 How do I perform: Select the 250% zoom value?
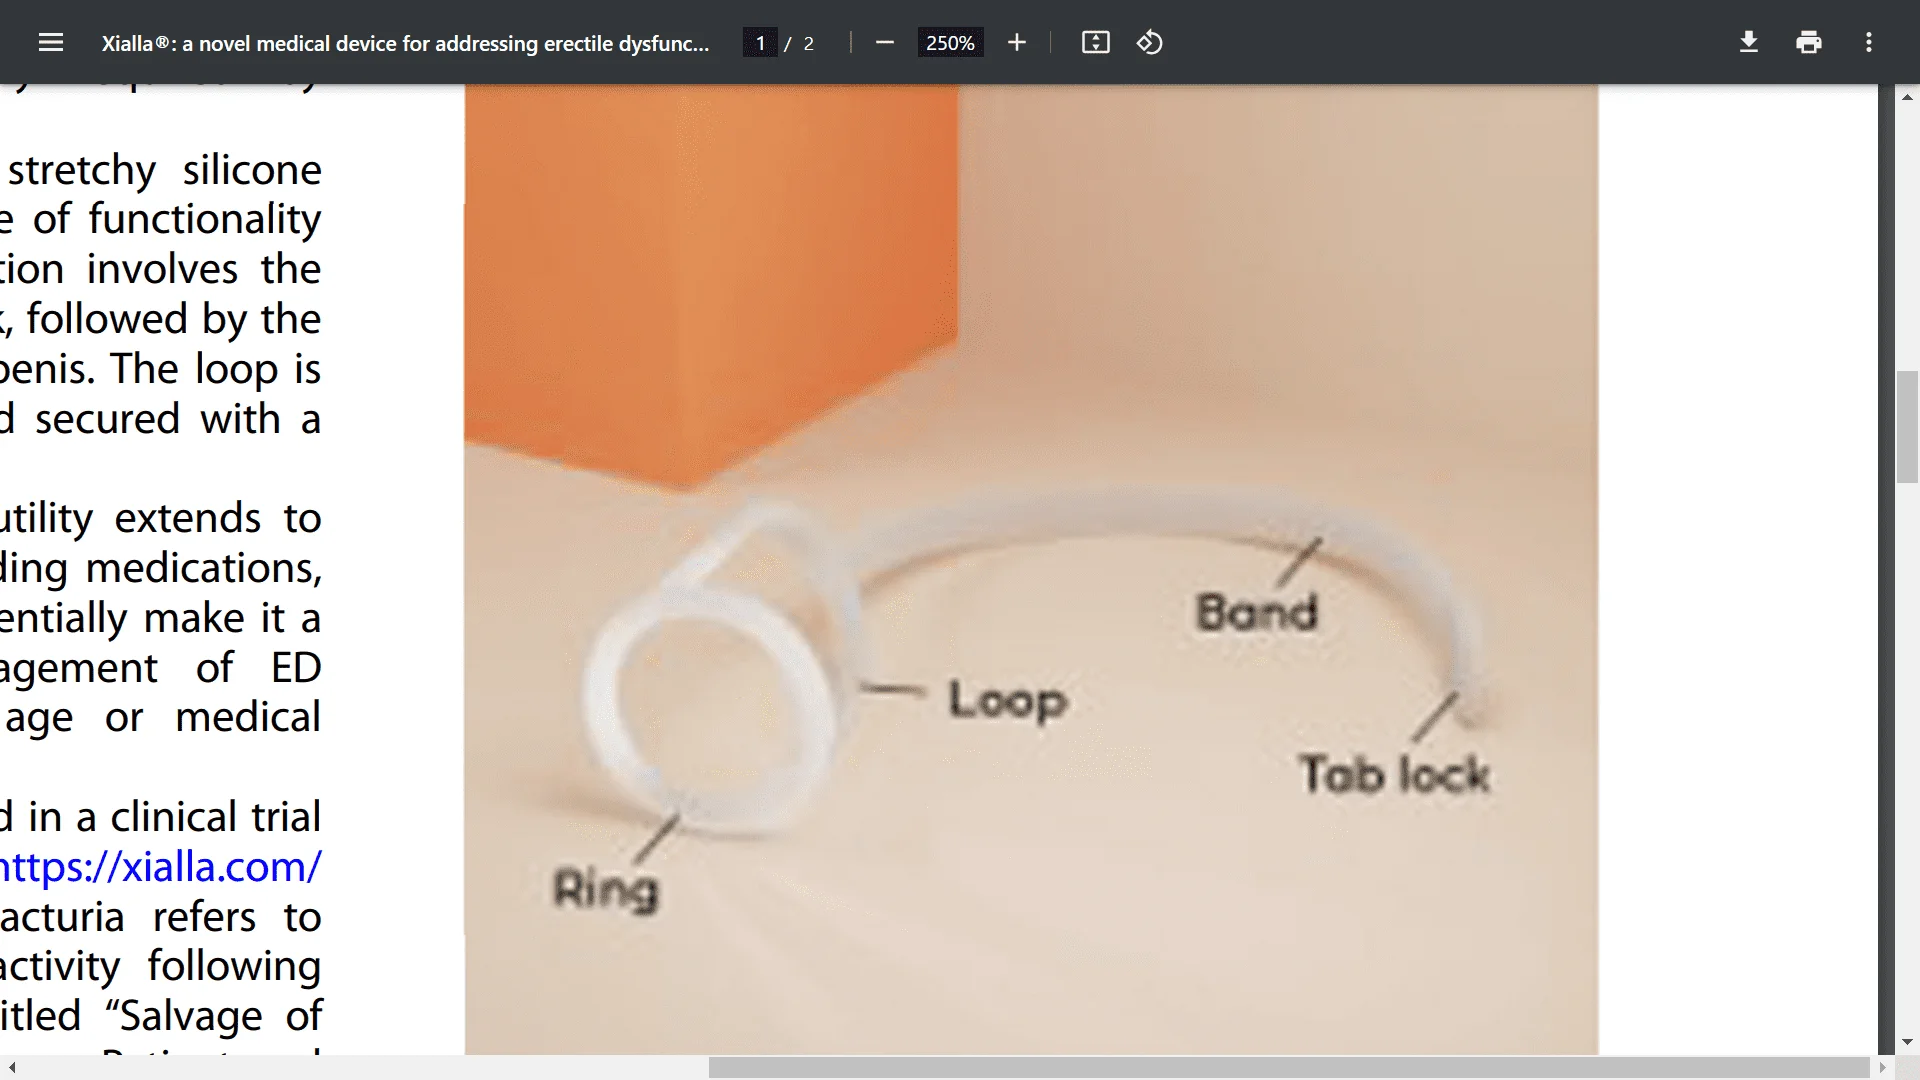[x=949, y=42]
